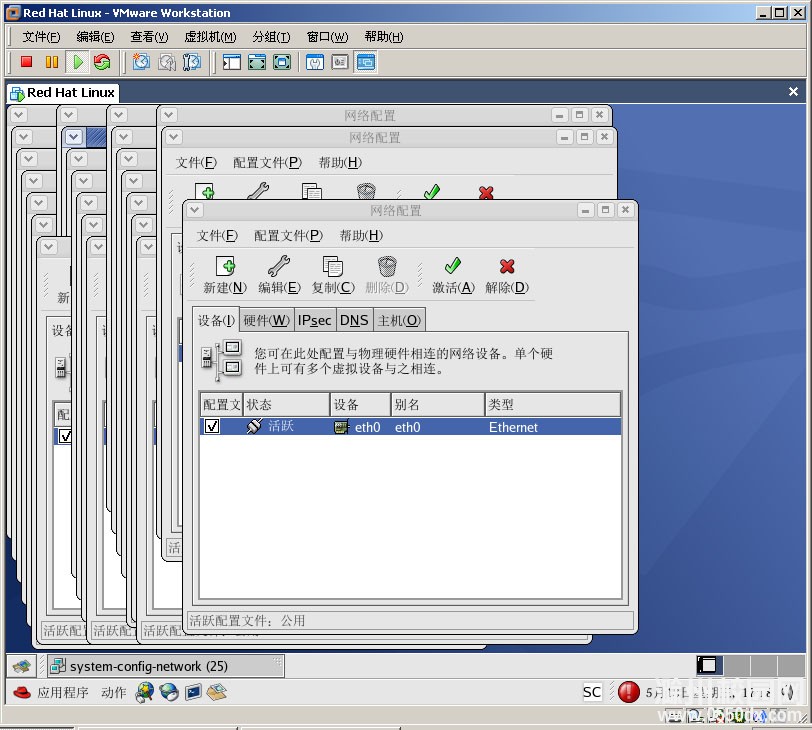Click the 编辑(E) wrench icon
Image resolution: width=812 pixels, height=730 pixels.
point(279,267)
